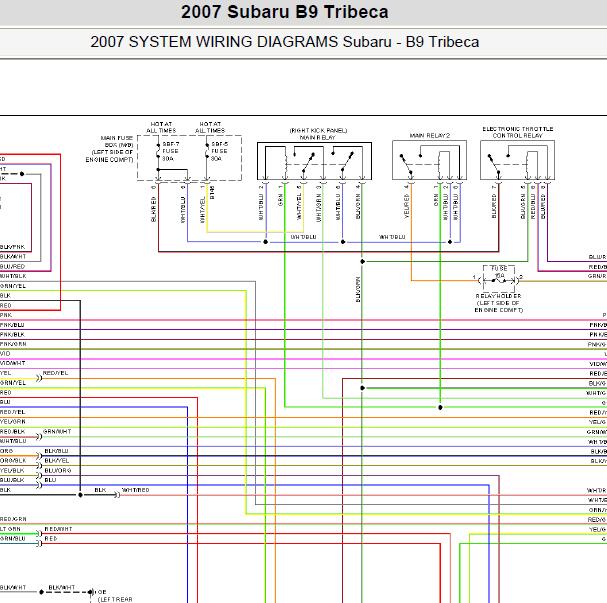
Task: Click the '2007 SYSTEM WIRING DIAGRAMS Subaru - B9 Tribeca' heading
Action: (285, 42)
